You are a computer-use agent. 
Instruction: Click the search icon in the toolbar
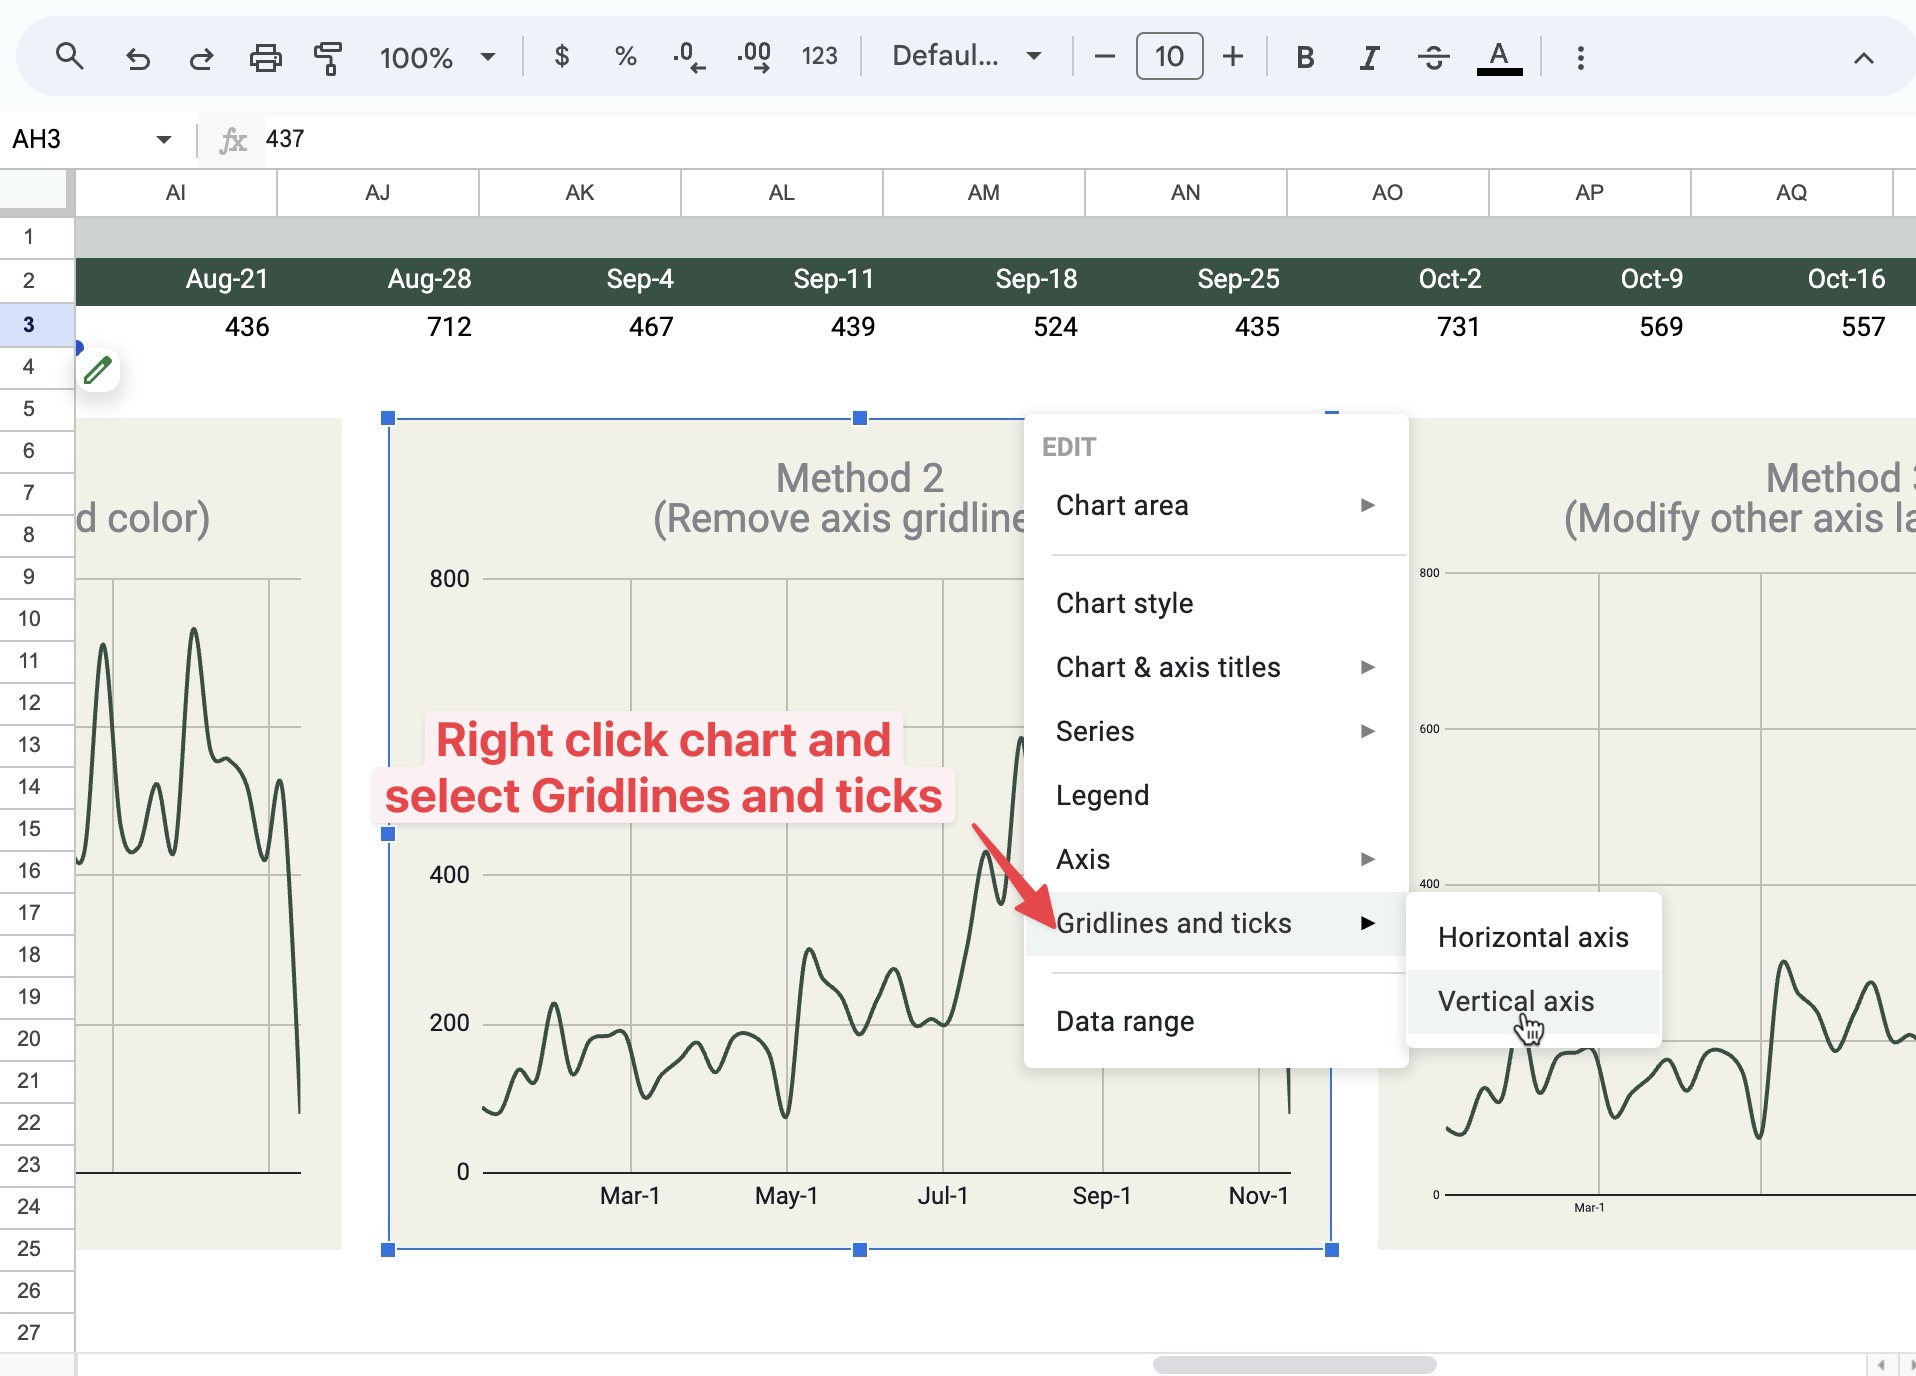[69, 57]
